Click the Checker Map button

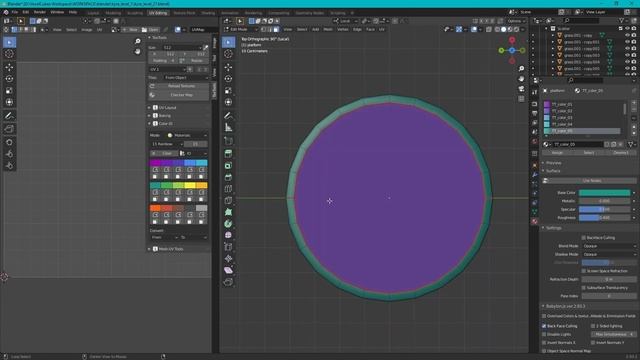coord(179,95)
